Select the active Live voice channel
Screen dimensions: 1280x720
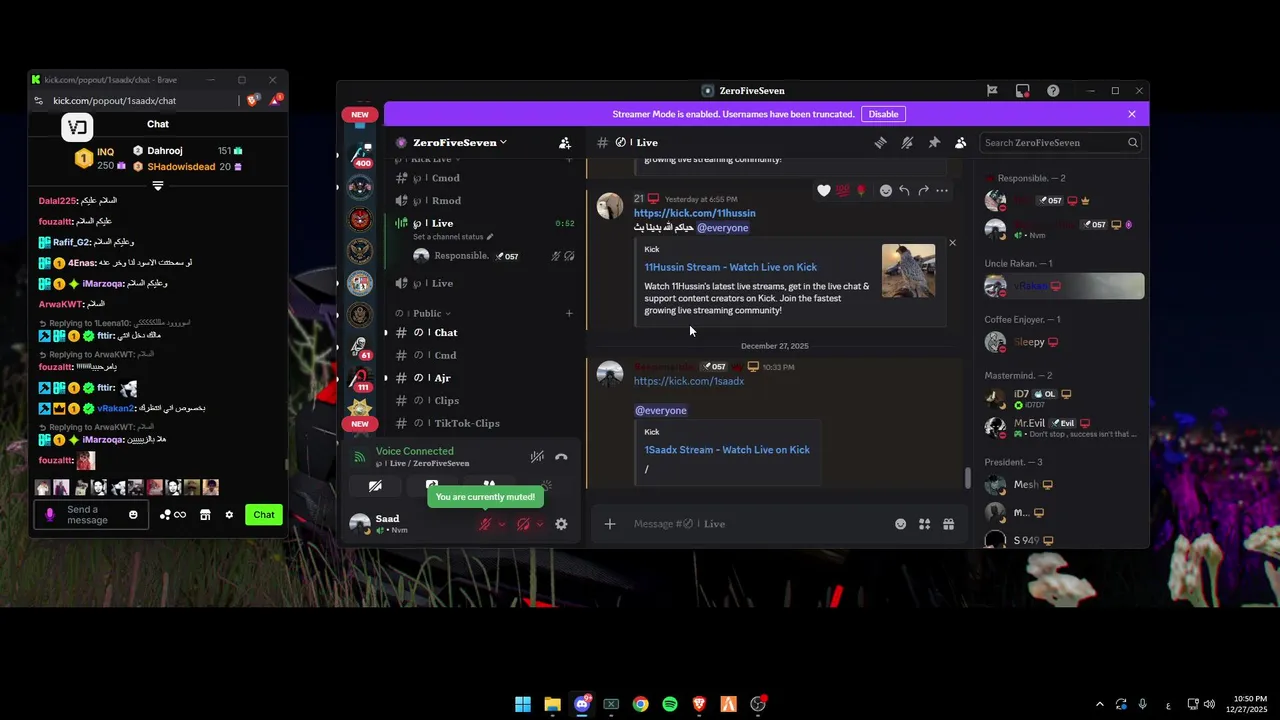(483, 223)
